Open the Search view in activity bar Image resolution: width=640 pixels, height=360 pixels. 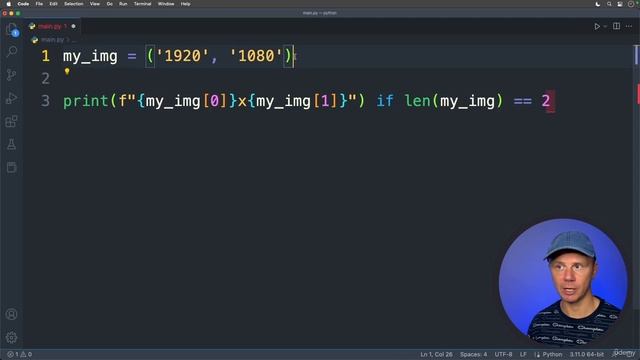pyautogui.click(x=12, y=51)
